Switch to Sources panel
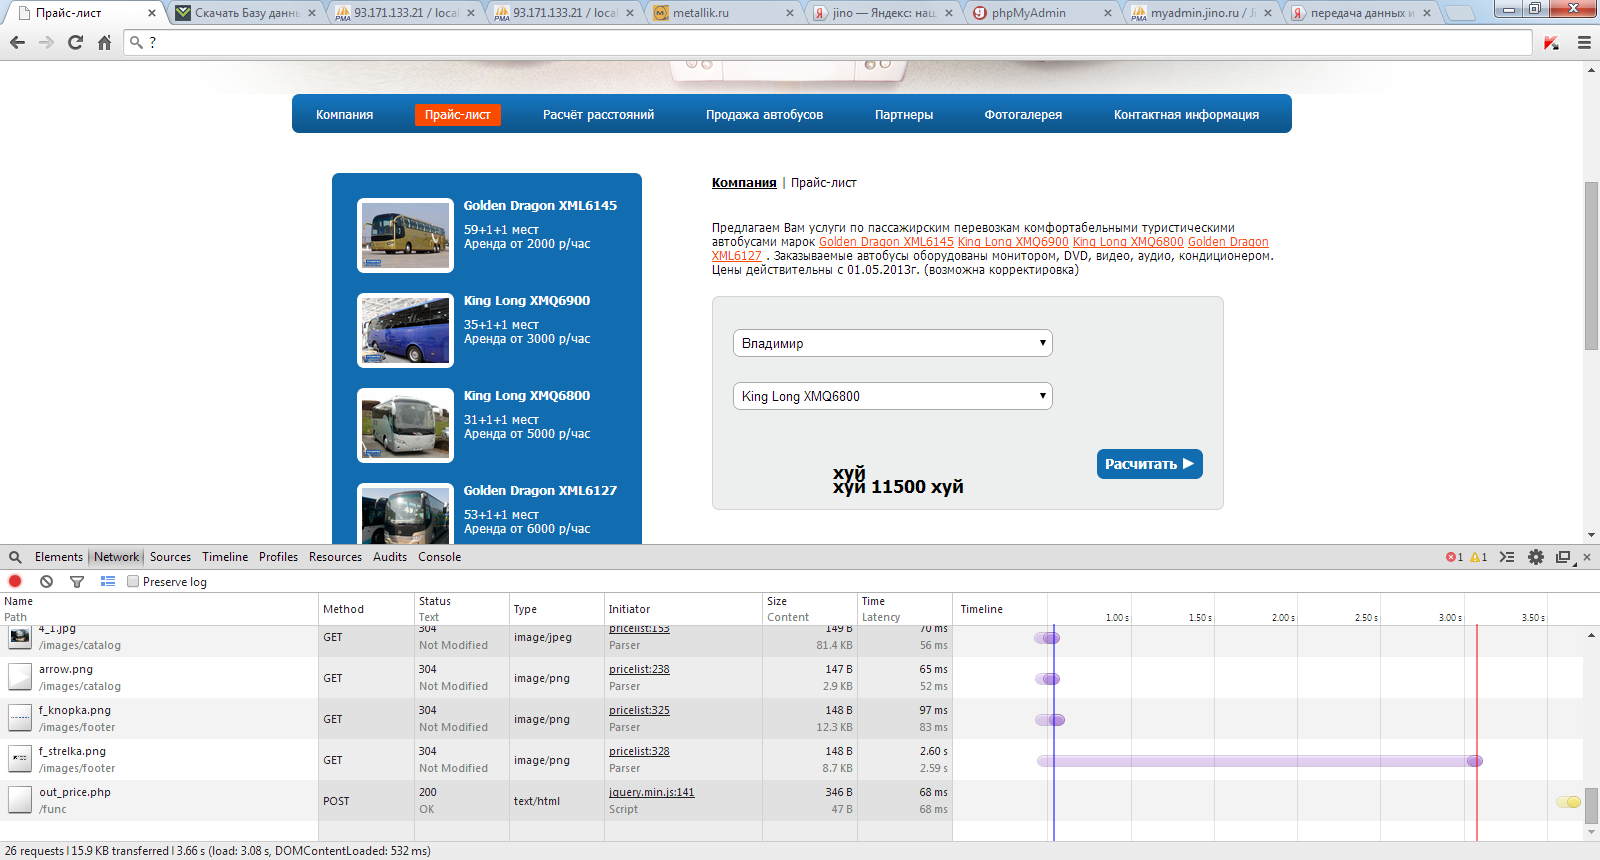The height and width of the screenshot is (860, 1600). pyautogui.click(x=170, y=557)
